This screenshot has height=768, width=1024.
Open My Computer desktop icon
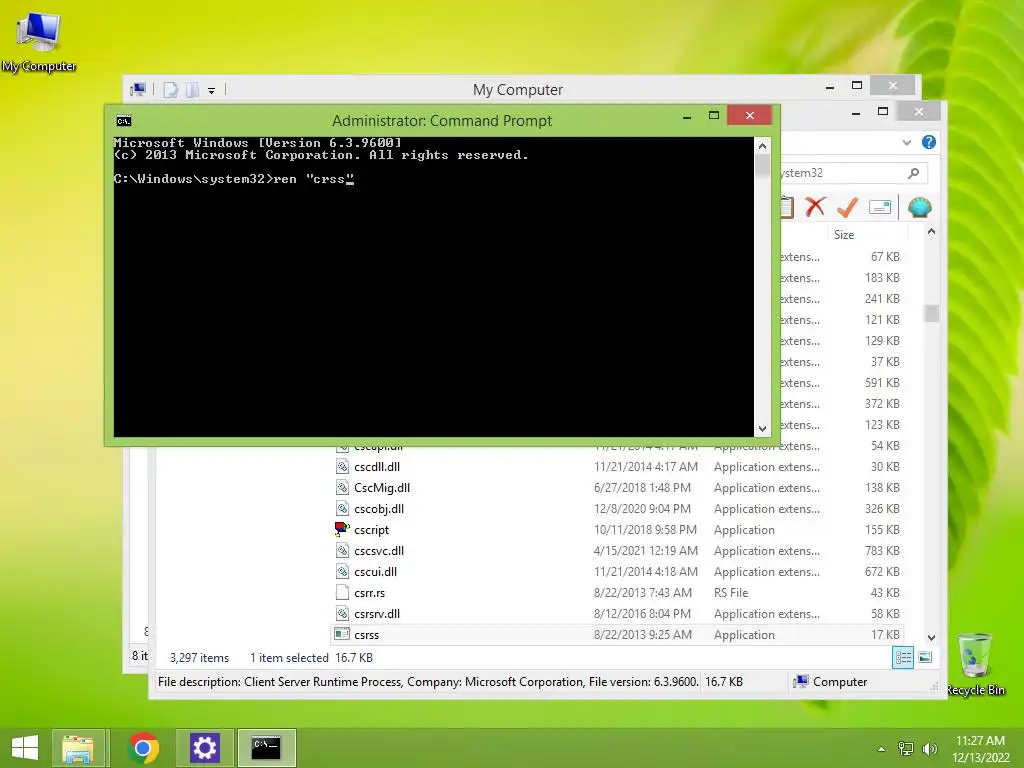(x=39, y=40)
